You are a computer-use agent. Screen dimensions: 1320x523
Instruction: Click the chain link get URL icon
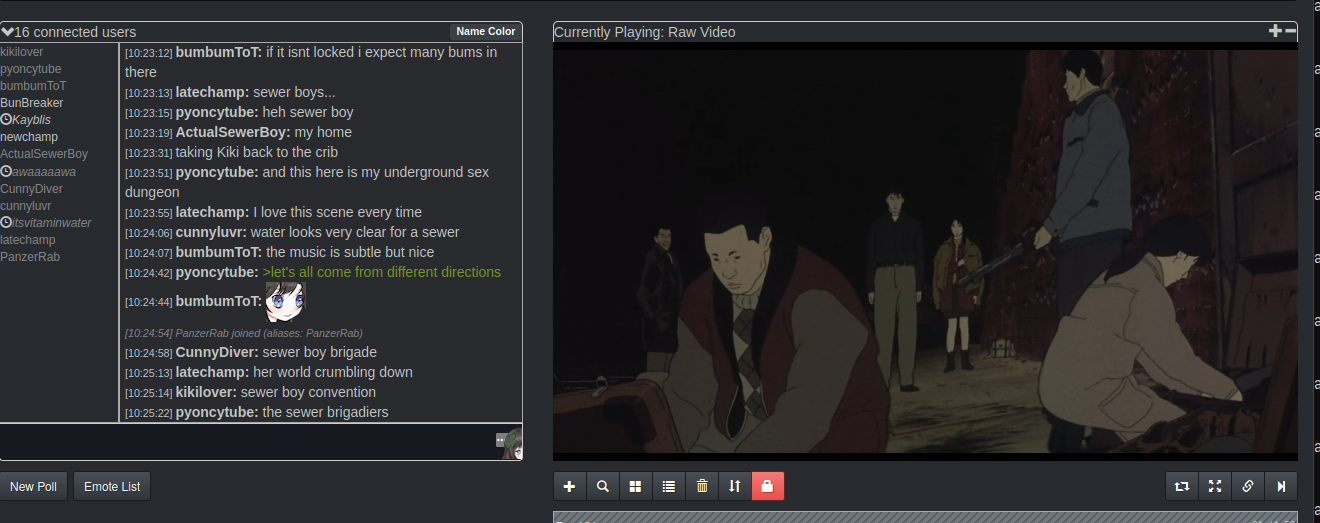[1248, 486]
